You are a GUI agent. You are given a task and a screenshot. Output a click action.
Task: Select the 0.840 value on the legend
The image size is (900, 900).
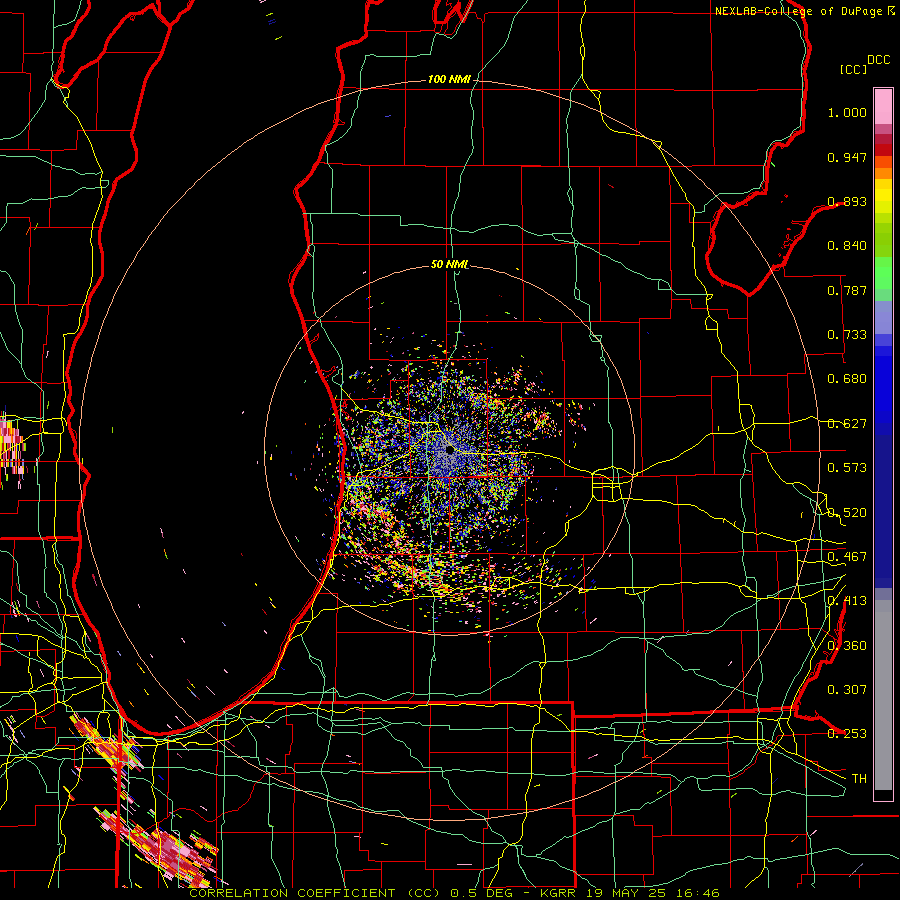[847, 246]
